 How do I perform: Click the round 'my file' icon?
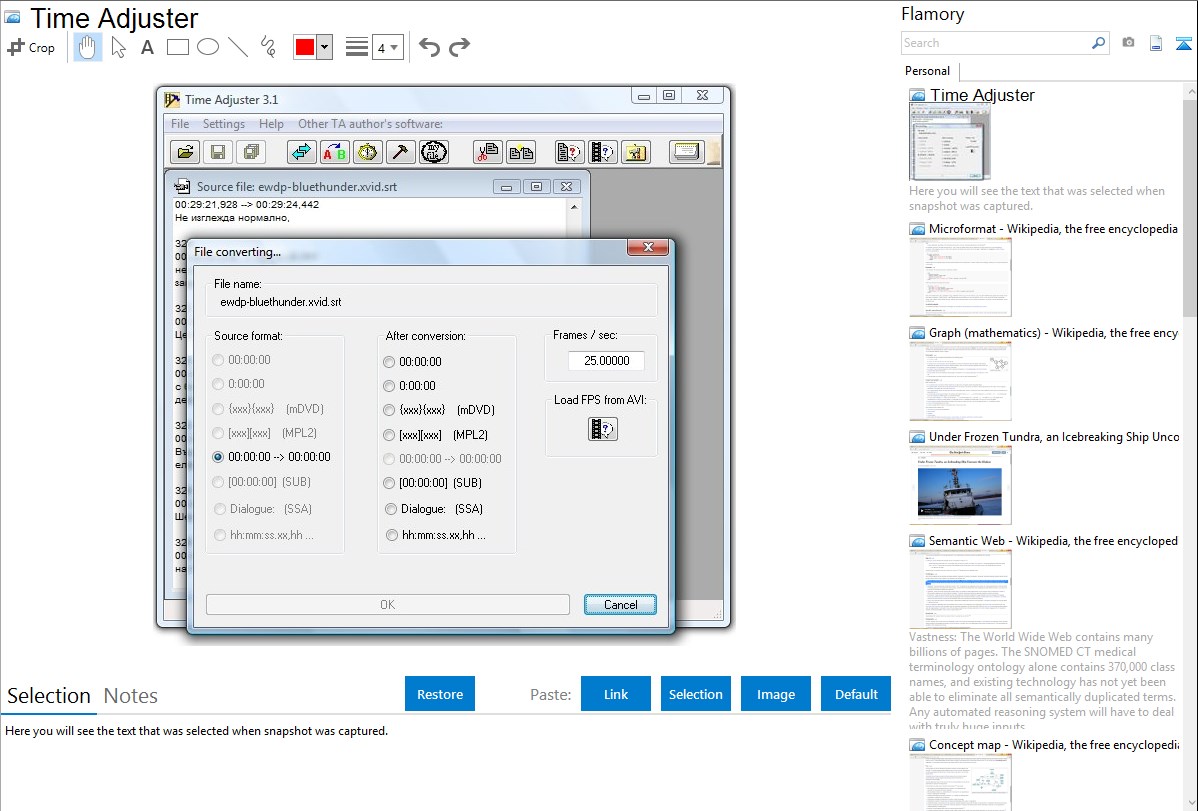pyautogui.click(x=433, y=152)
